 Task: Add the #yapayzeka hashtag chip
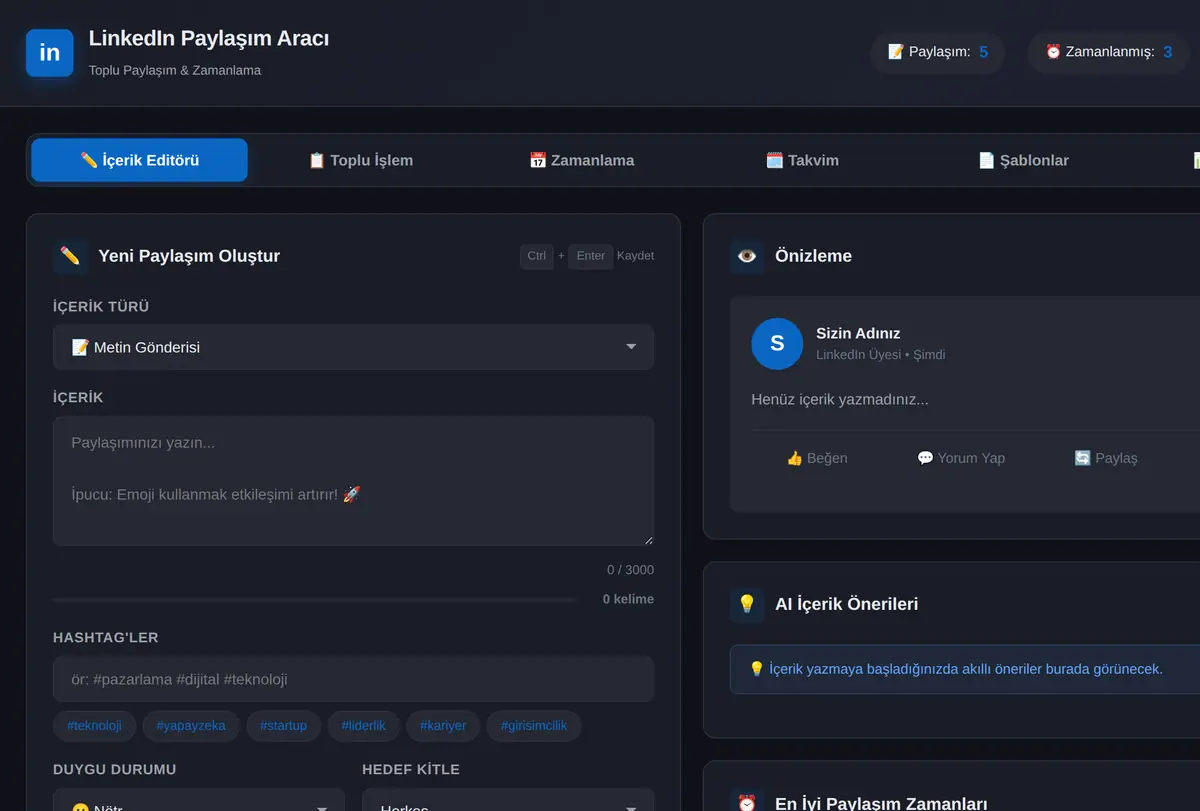pos(191,726)
